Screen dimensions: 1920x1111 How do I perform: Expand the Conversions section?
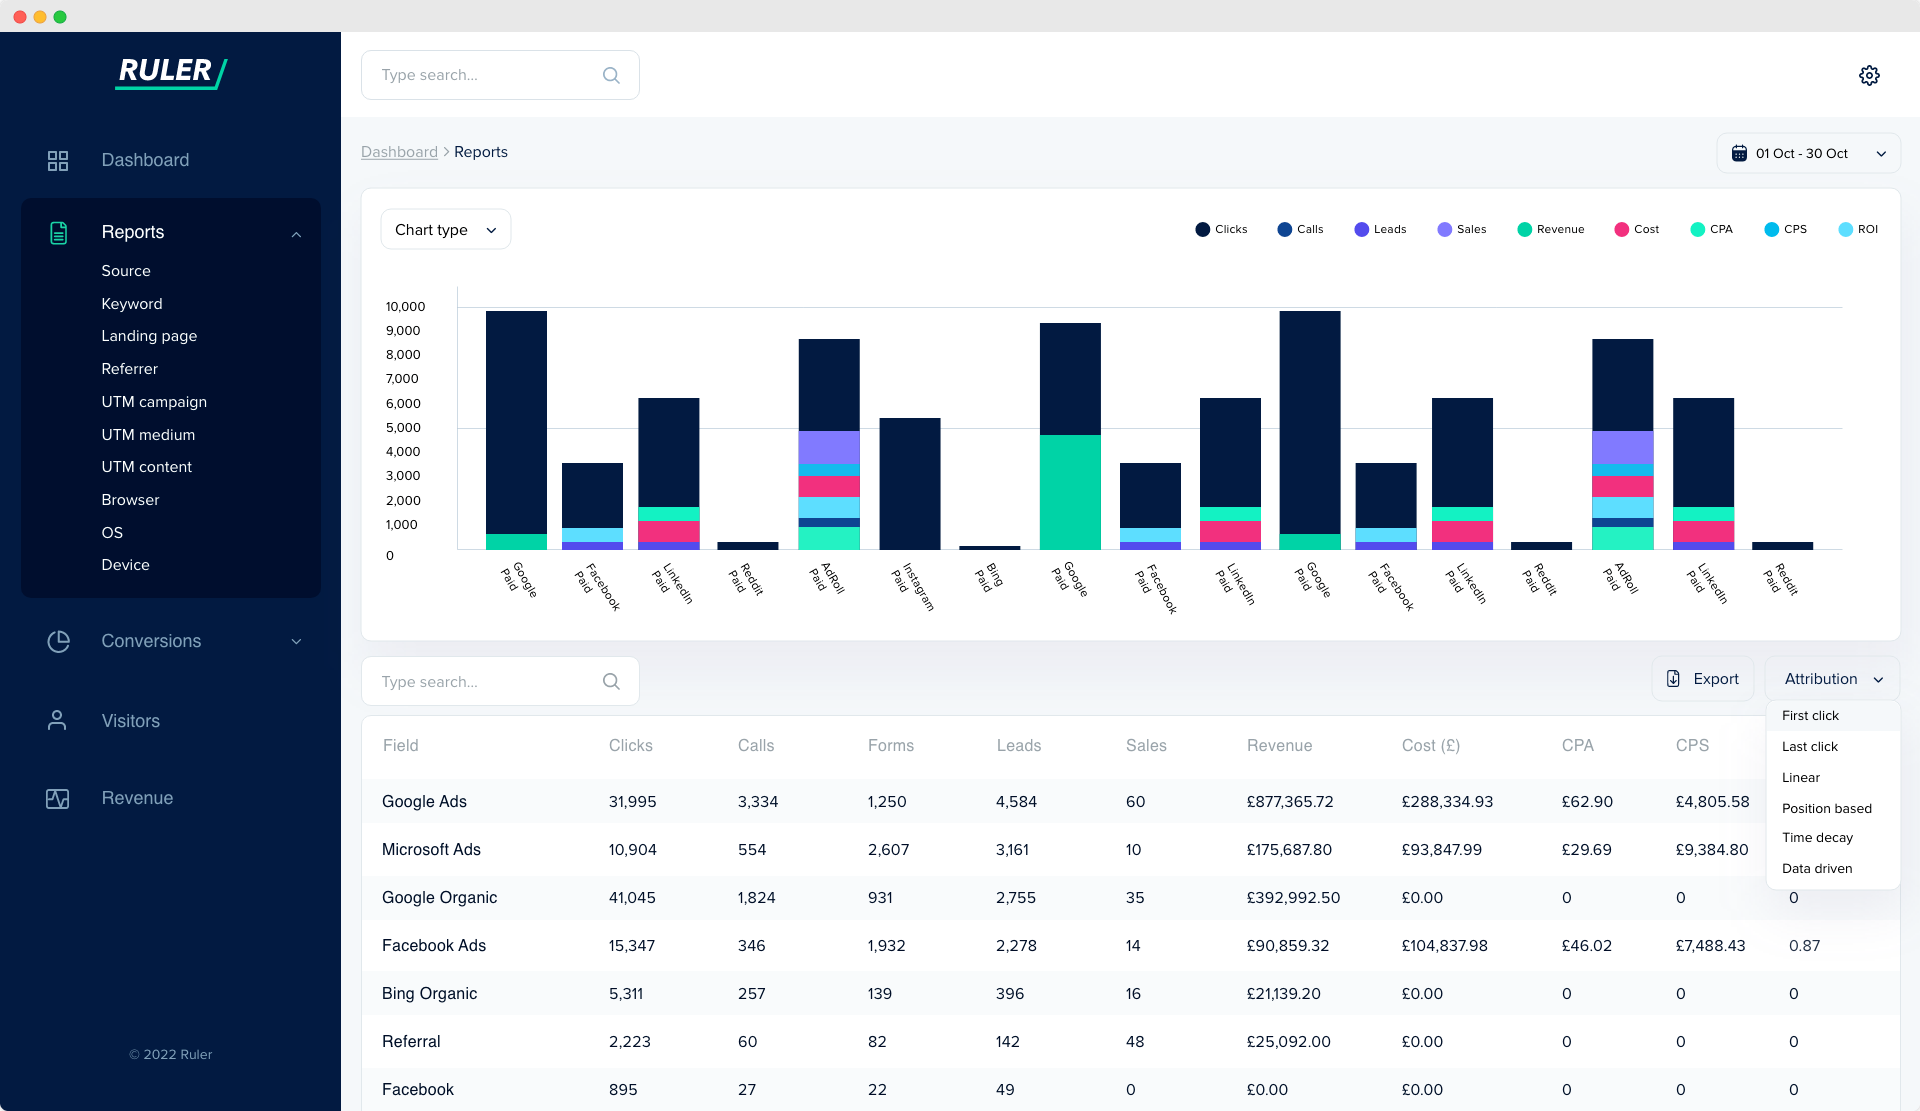(x=296, y=641)
